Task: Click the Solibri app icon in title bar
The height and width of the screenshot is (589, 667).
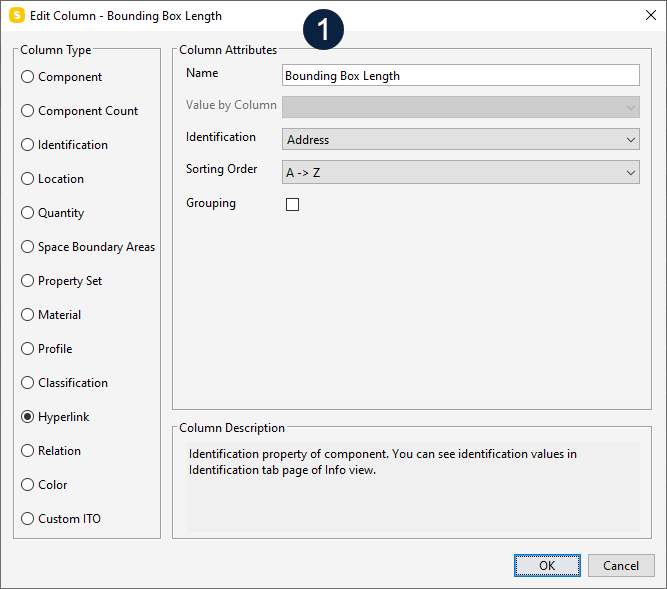Action: coord(17,16)
